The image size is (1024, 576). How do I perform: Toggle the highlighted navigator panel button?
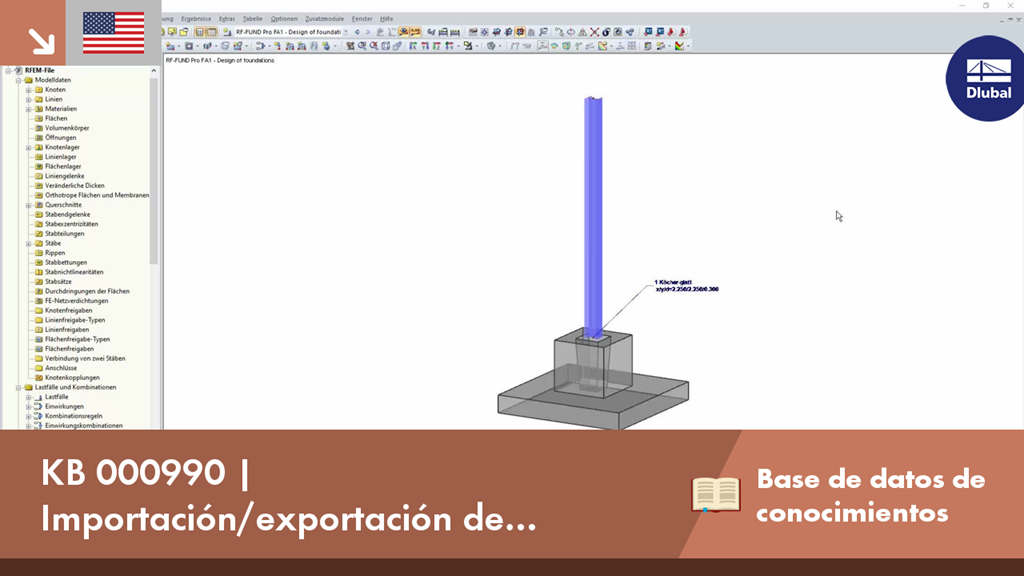point(200,31)
